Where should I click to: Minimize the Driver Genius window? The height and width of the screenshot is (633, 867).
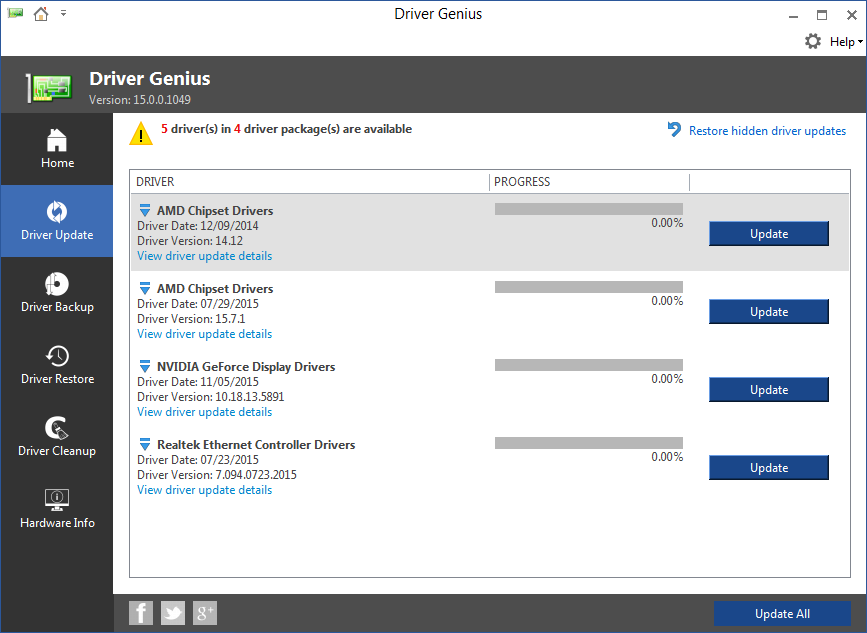(793, 15)
